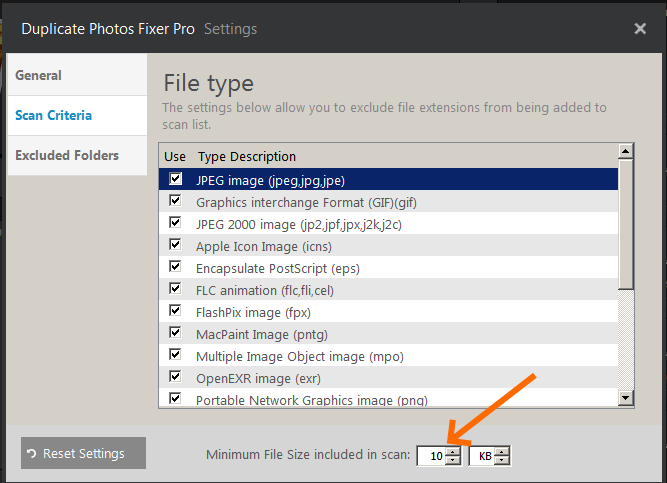Toggle the JPEG 2000 image checkbox
667x483 pixels.
click(175, 222)
